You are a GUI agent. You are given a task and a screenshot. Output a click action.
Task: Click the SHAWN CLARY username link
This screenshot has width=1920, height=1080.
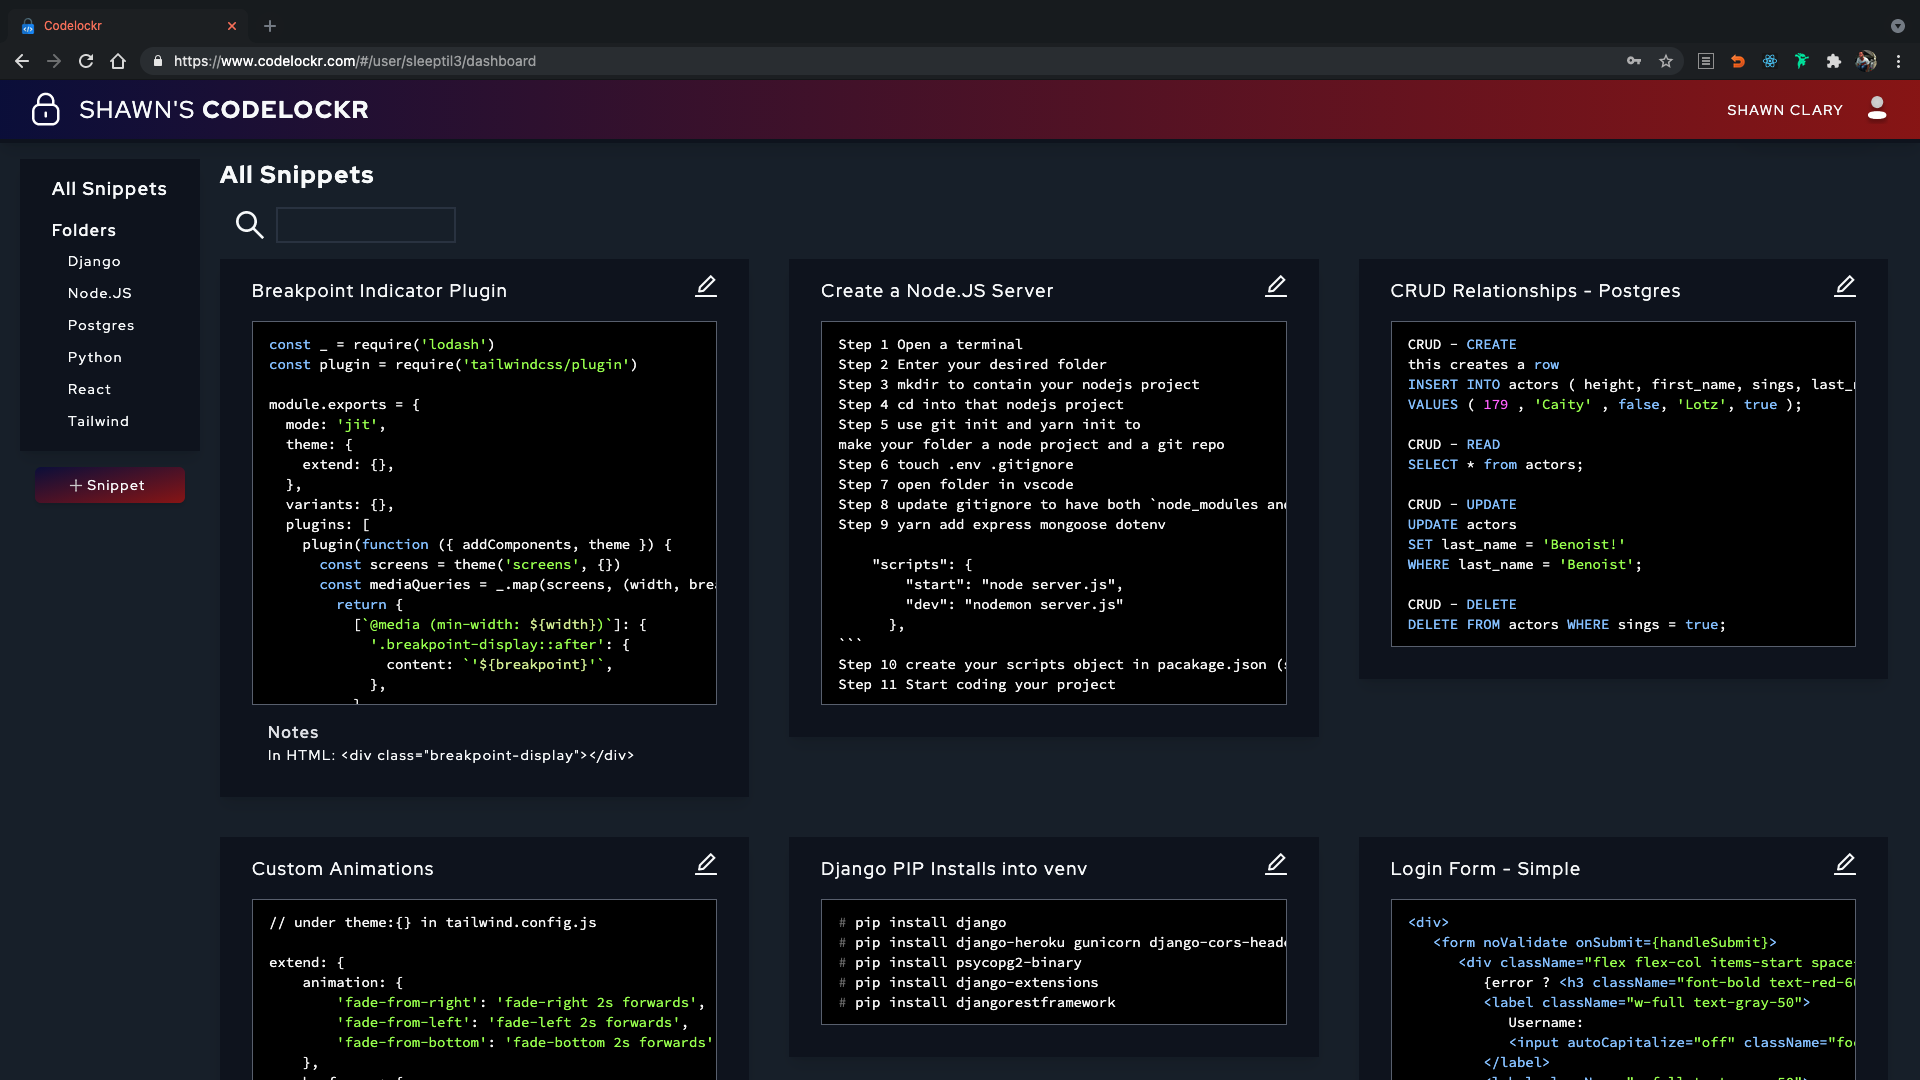[x=1784, y=110]
